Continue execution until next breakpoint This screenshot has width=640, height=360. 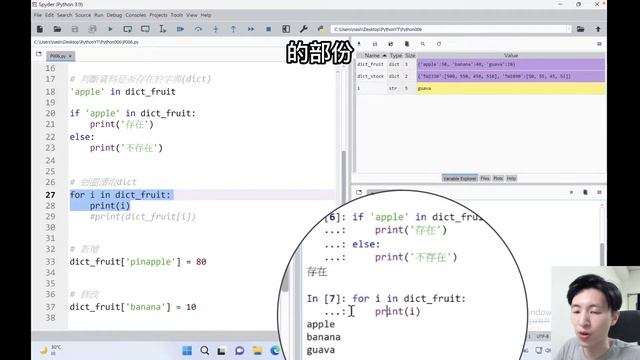click(251, 29)
